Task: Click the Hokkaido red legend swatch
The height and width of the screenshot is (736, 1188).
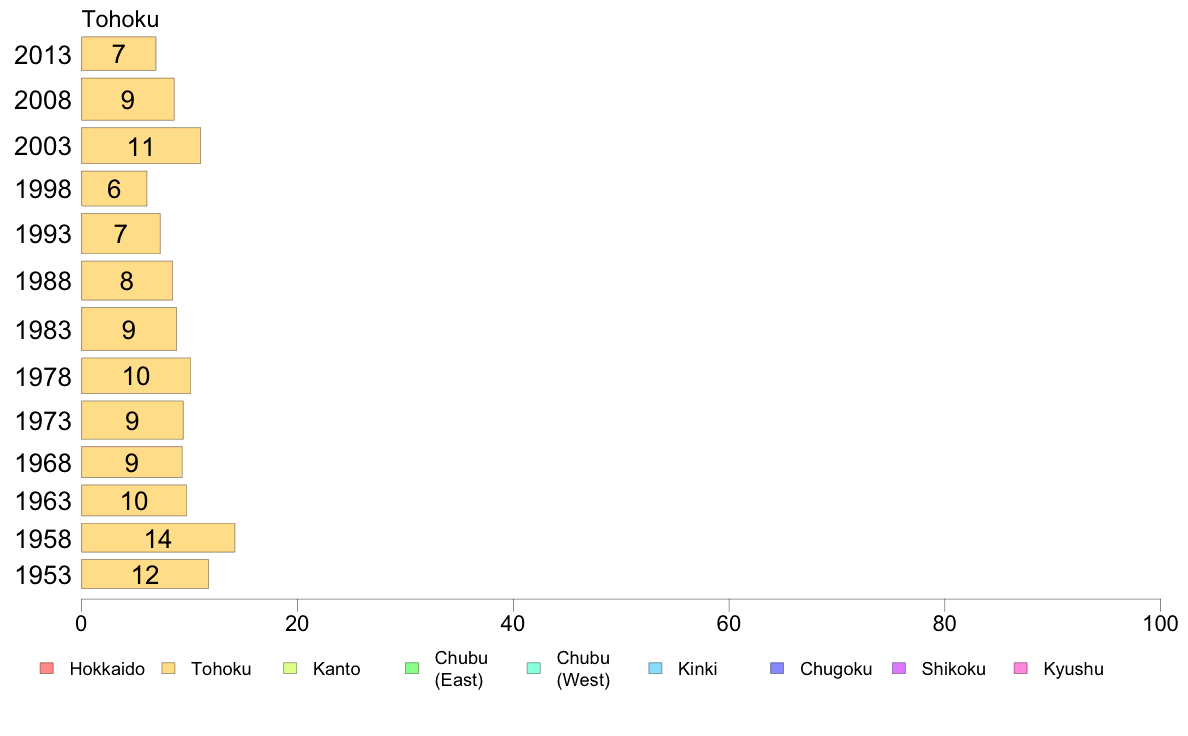Action: point(47,669)
